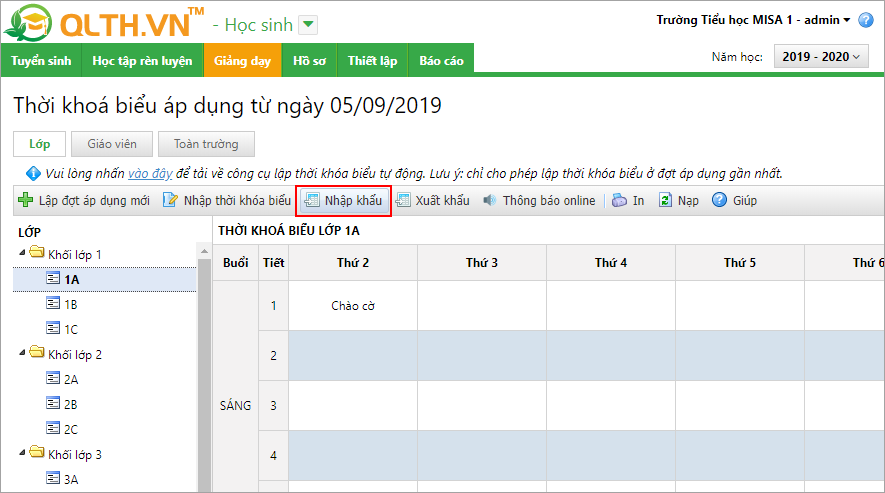Open the Tuyển sinh menu
Image resolution: width=885 pixels, height=493 pixels.
click(x=41, y=61)
